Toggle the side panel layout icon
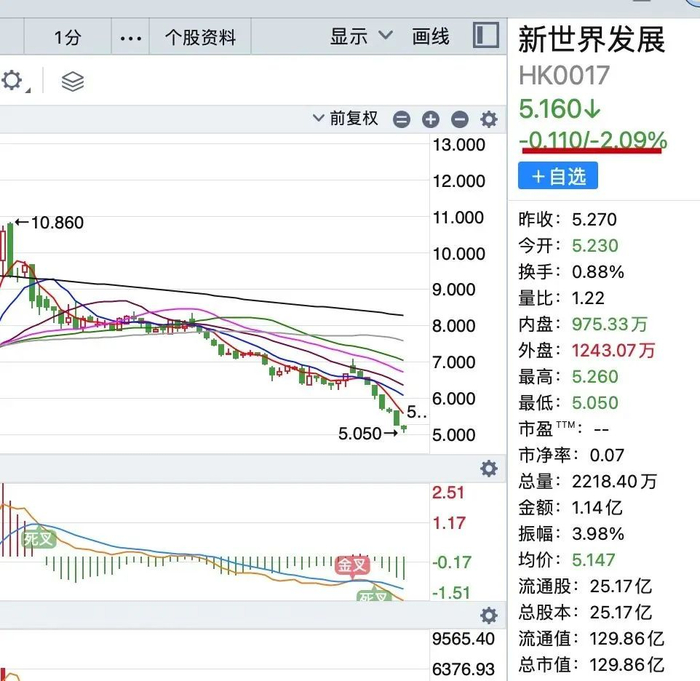 tap(486, 35)
